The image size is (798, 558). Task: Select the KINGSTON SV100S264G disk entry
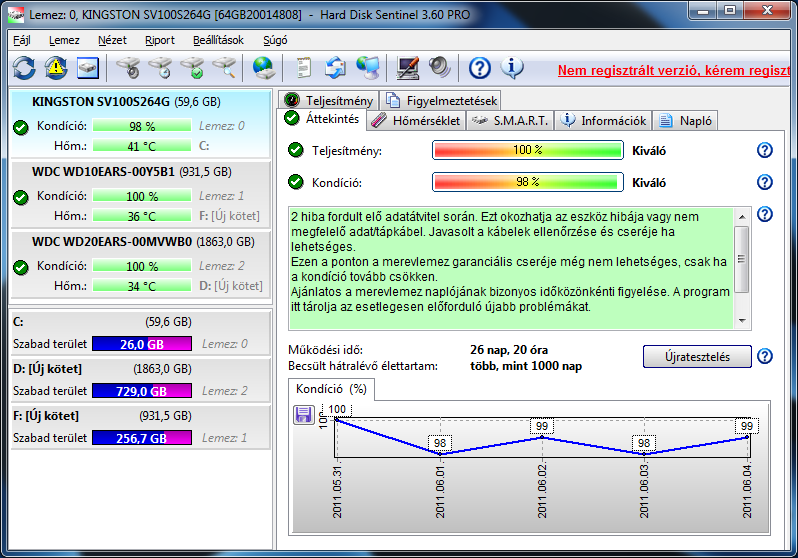(140, 124)
